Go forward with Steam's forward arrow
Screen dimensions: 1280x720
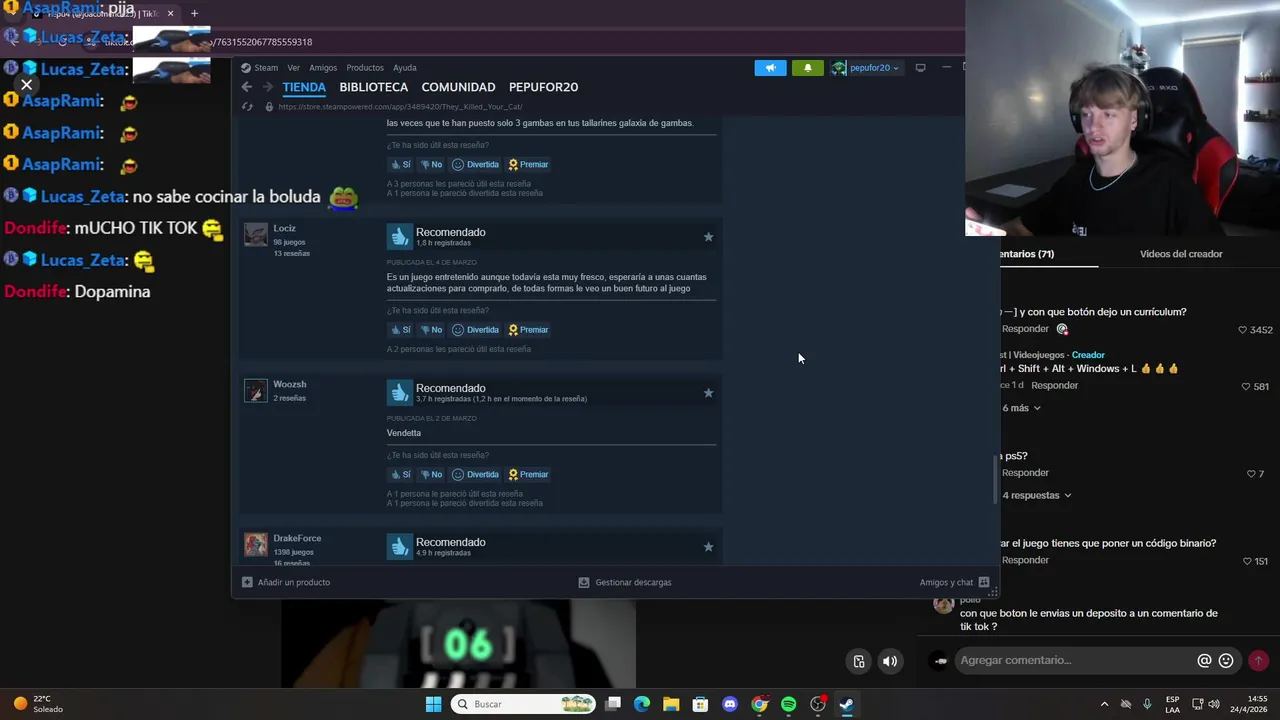click(267, 87)
